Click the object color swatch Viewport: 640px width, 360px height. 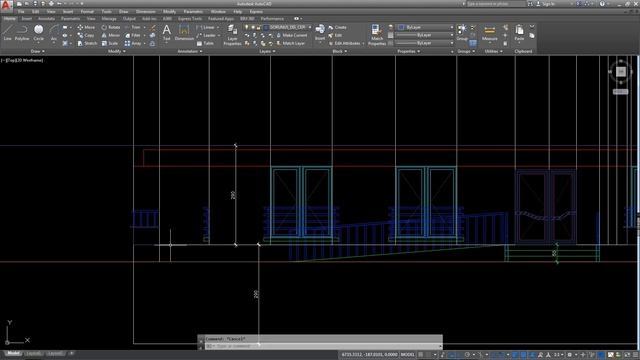click(401, 27)
